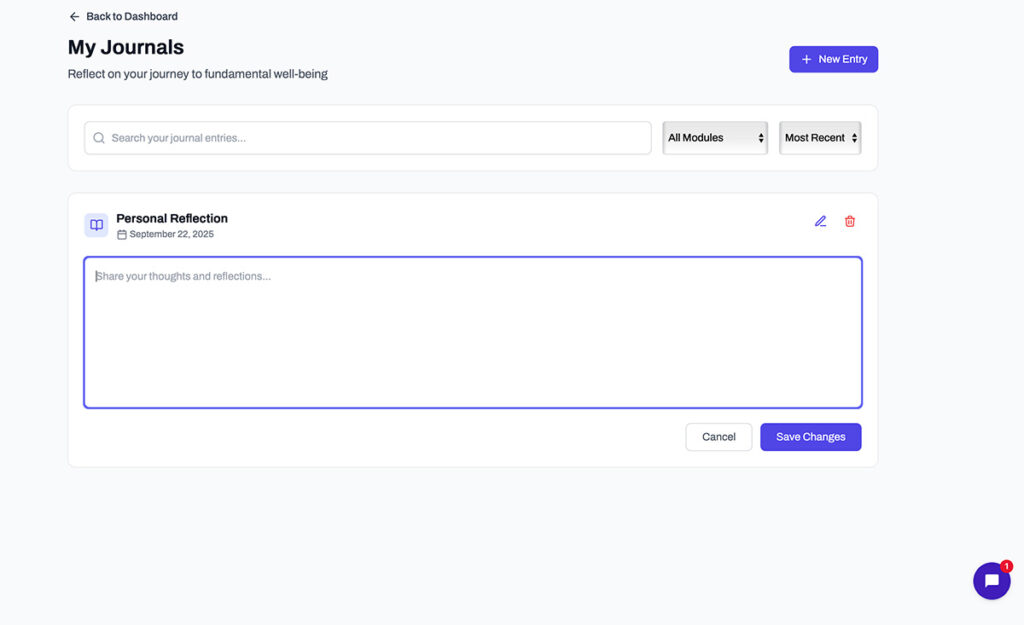The width and height of the screenshot is (1024, 625).
Task: Edit the entry with the pencil icon
Action: pyautogui.click(x=820, y=221)
